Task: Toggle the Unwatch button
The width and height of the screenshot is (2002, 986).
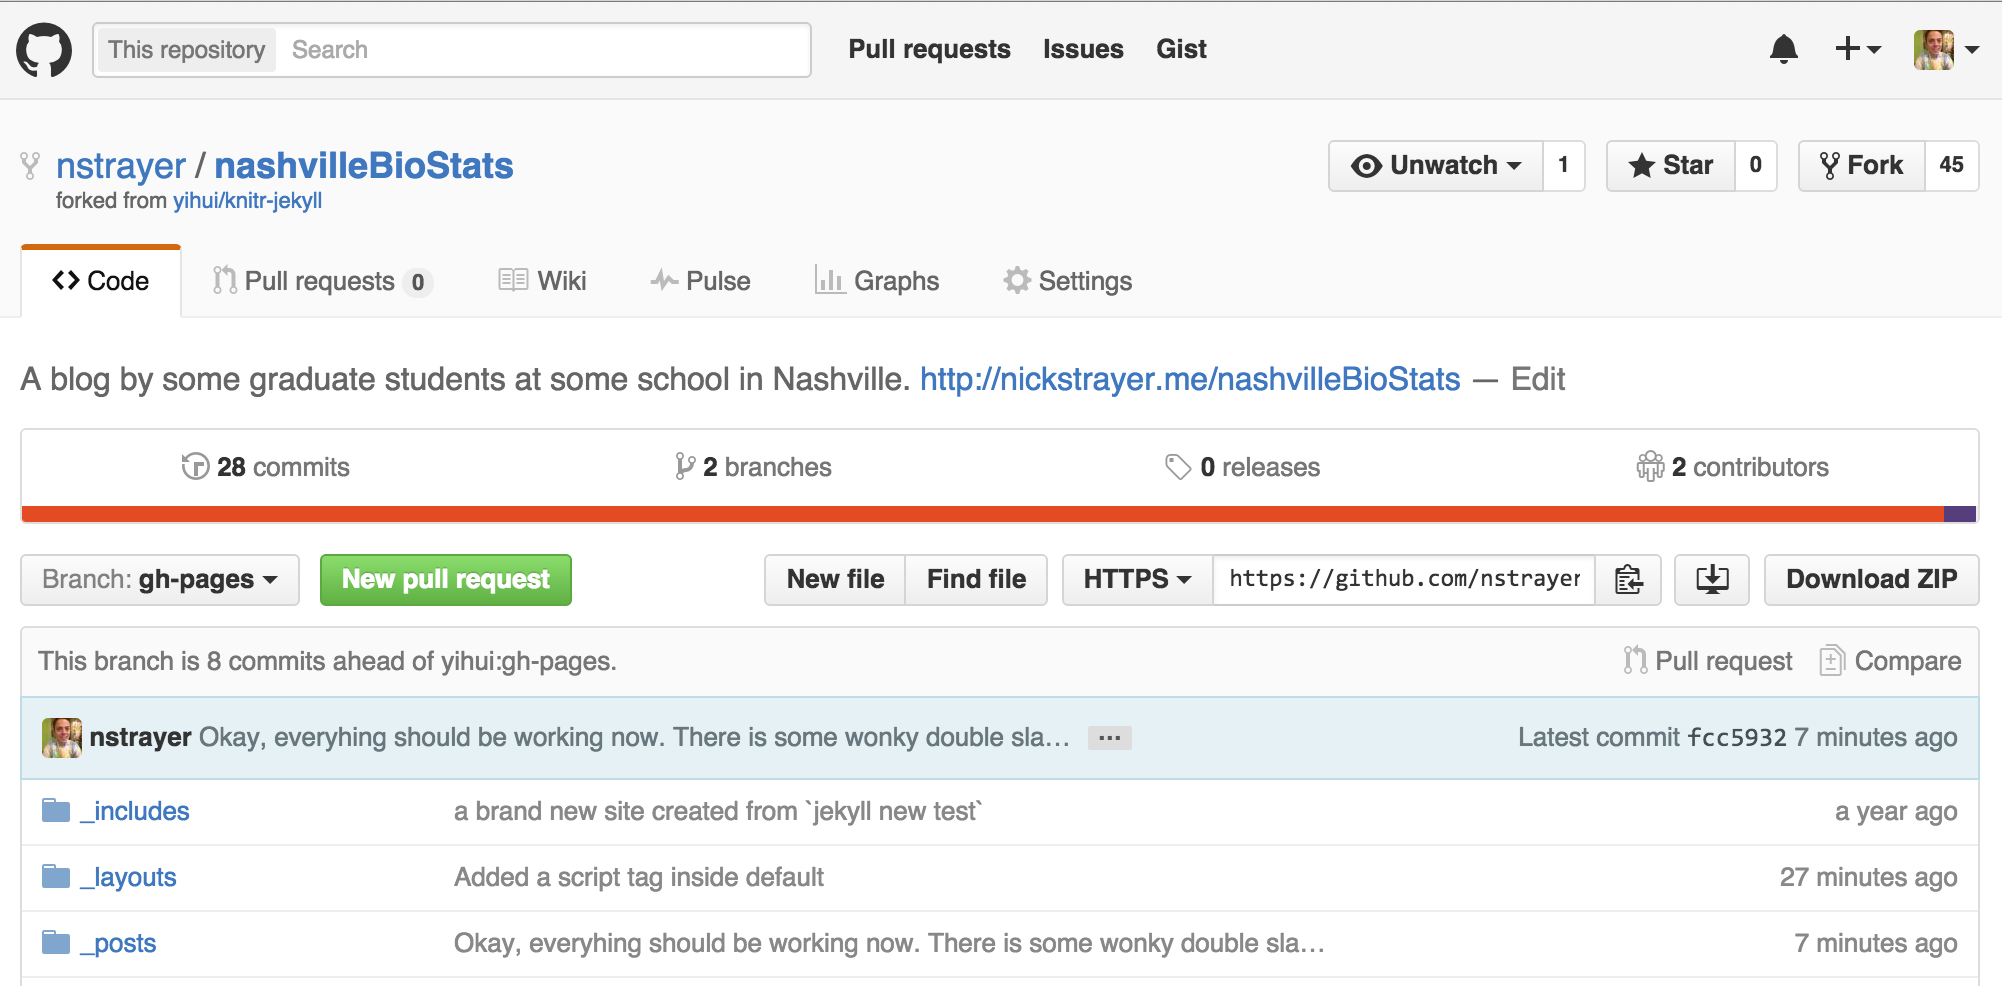Action: (x=1436, y=166)
